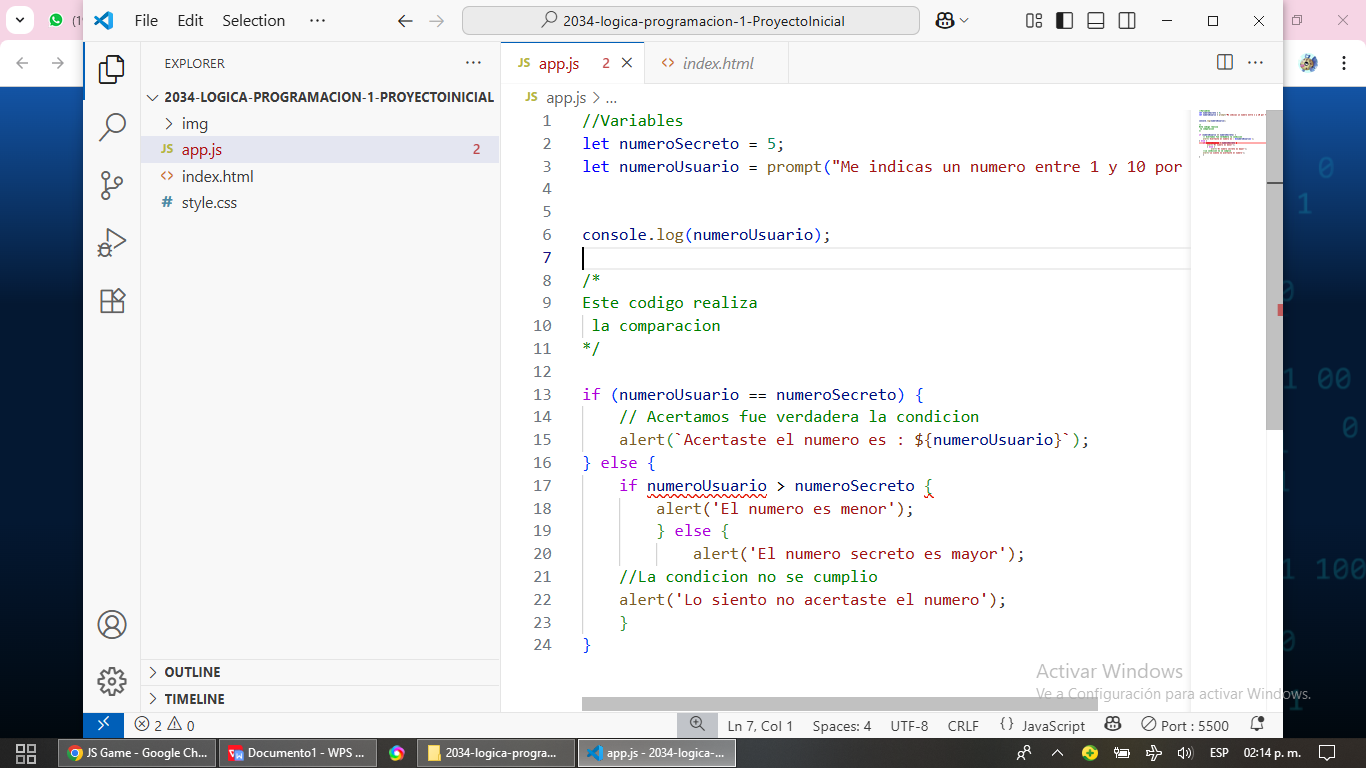This screenshot has height=768, width=1366.
Task: Click the Go Back arrow in title bar
Action: [404, 21]
